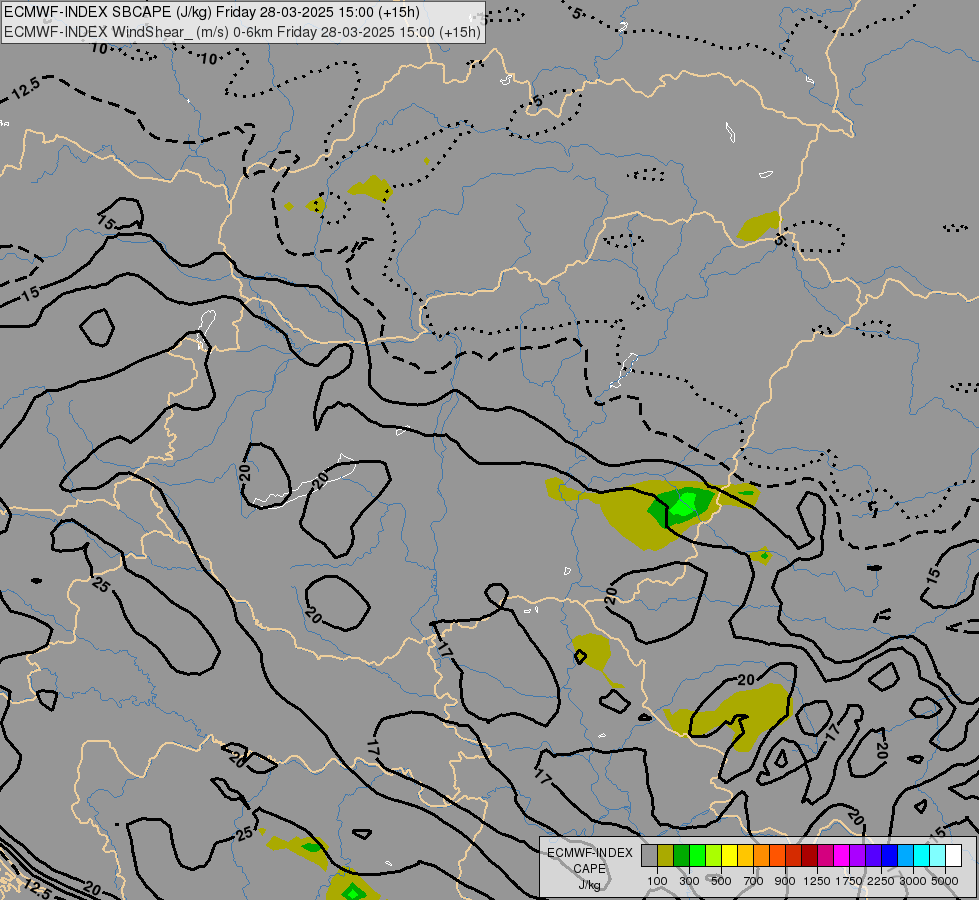Click the gray swatch in the CAPE legend
The height and width of the screenshot is (900, 979).
coord(649,855)
